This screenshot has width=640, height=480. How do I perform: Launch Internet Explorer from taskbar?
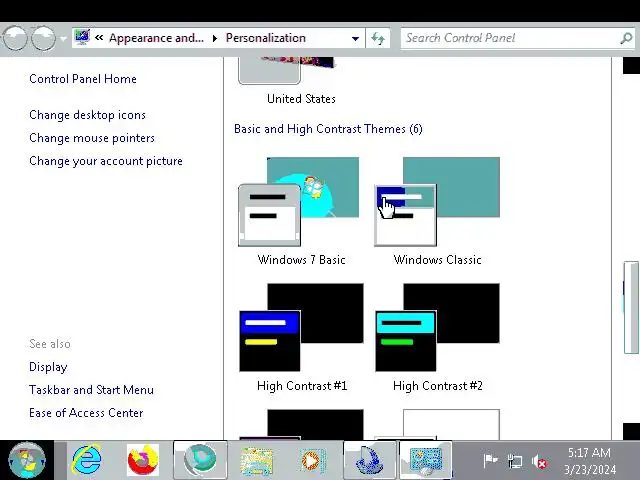pyautogui.click(x=87, y=460)
